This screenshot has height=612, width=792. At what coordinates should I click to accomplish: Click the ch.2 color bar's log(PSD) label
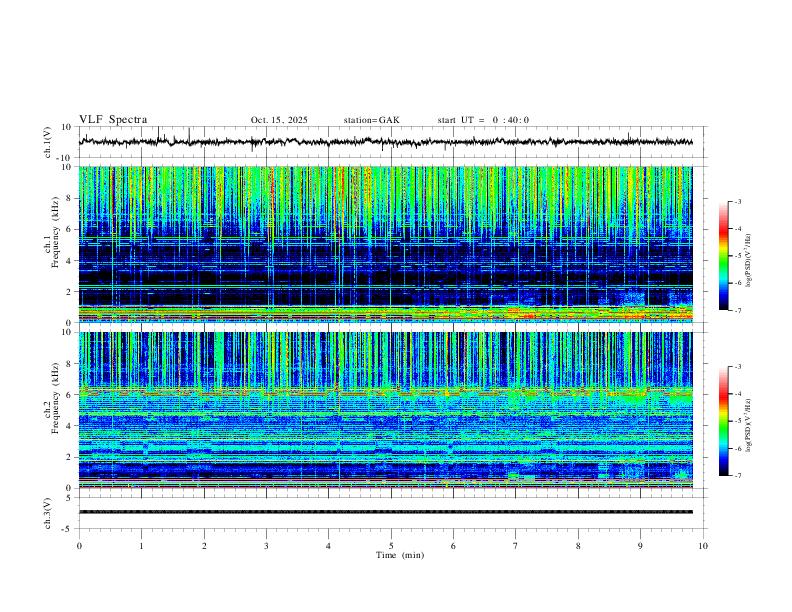[x=749, y=425]
